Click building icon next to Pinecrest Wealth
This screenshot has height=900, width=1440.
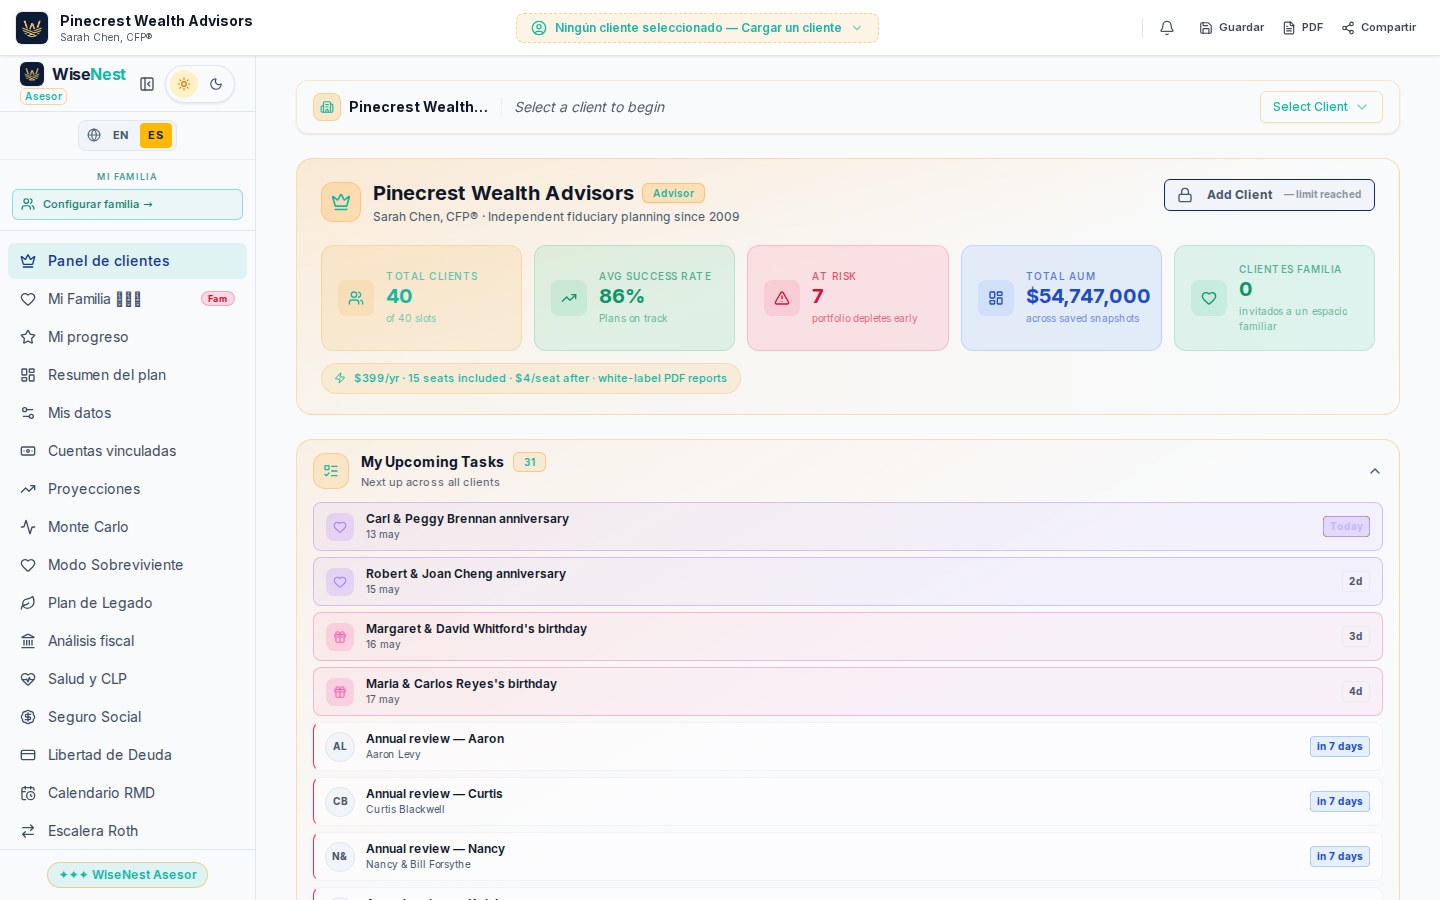coord(327,107)
